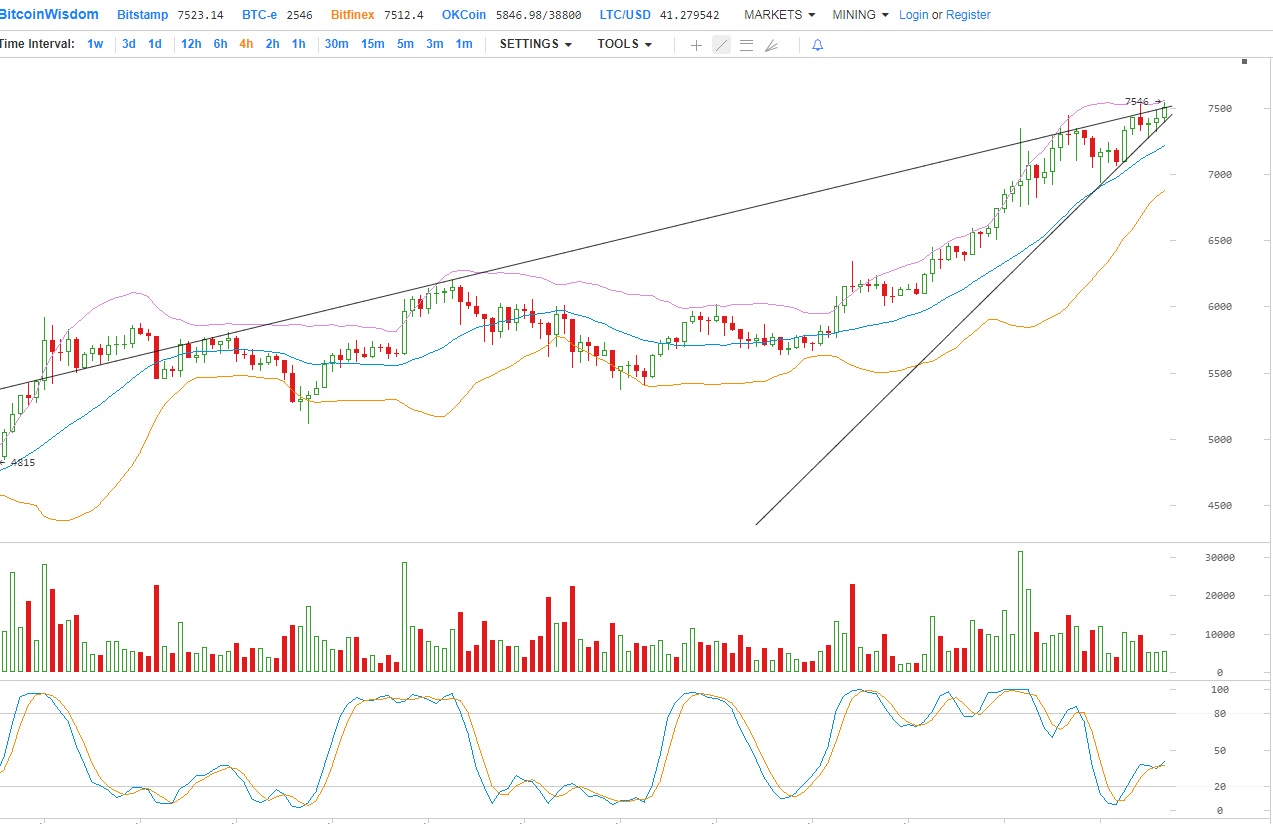Open the MARKETS dropdown
Screen dimensions: 1273x824
coord(779,15)
